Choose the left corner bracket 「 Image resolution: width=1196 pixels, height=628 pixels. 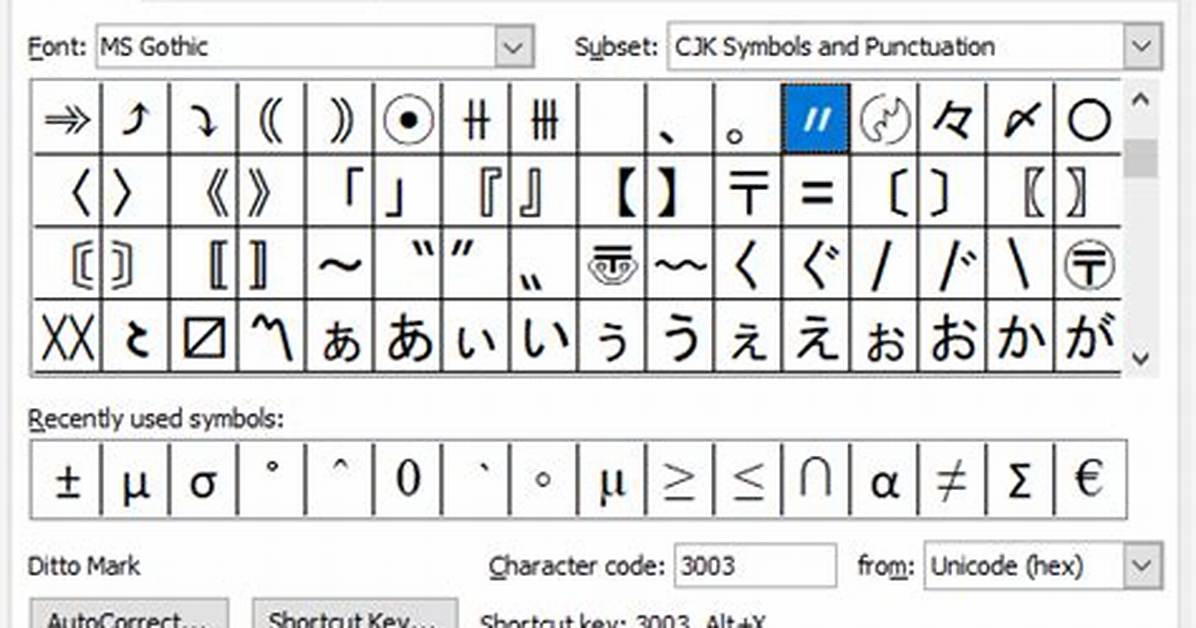[x=339, y=191]
